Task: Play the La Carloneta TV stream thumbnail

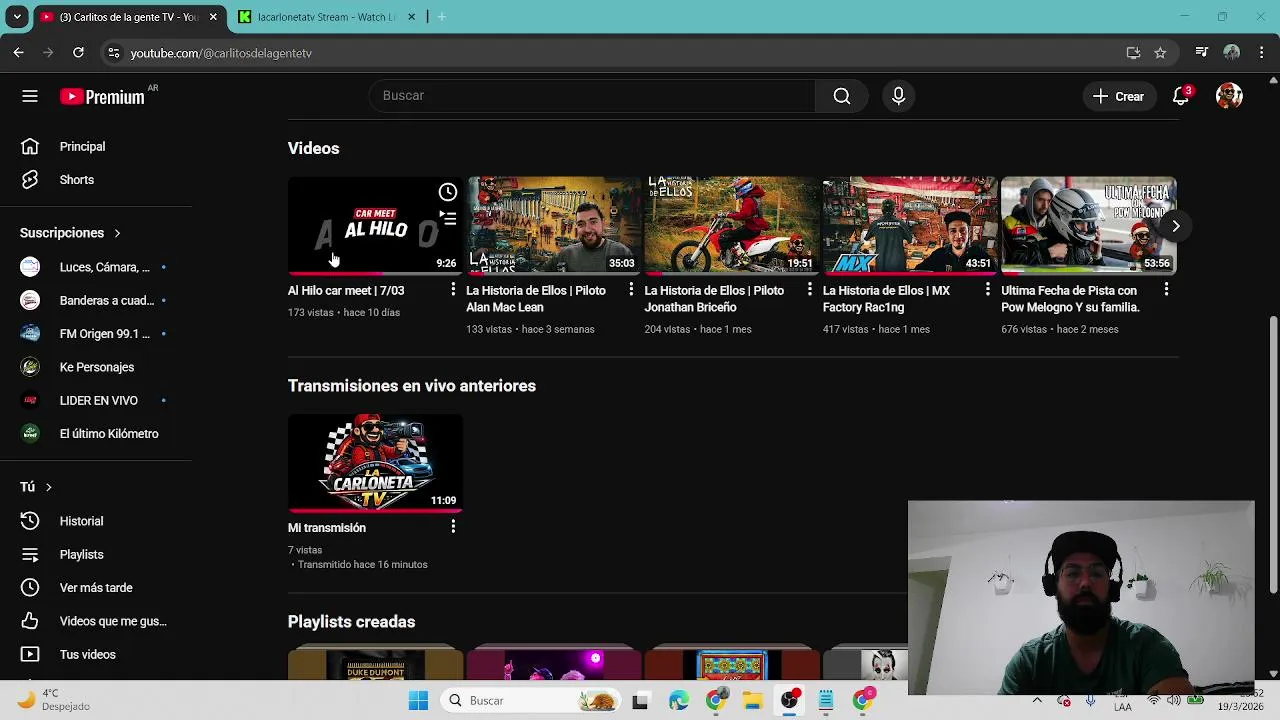Action: pyautogui.click(x=375, y=463)
